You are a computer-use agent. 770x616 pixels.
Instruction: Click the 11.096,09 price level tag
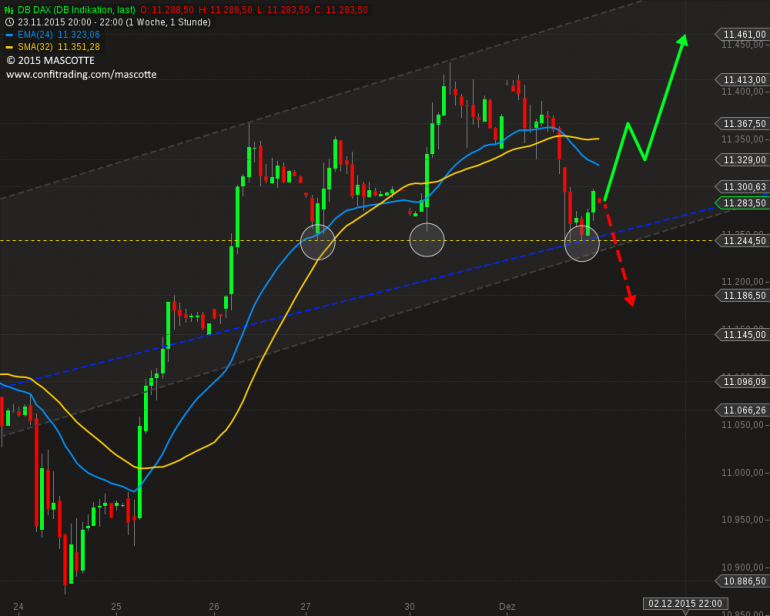coord(741,382)
